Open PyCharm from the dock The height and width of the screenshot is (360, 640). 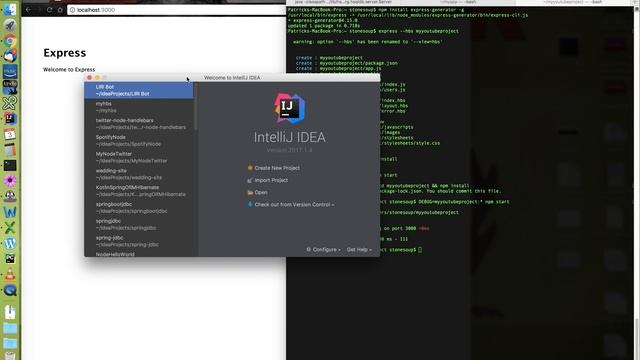tap(10, 259)
